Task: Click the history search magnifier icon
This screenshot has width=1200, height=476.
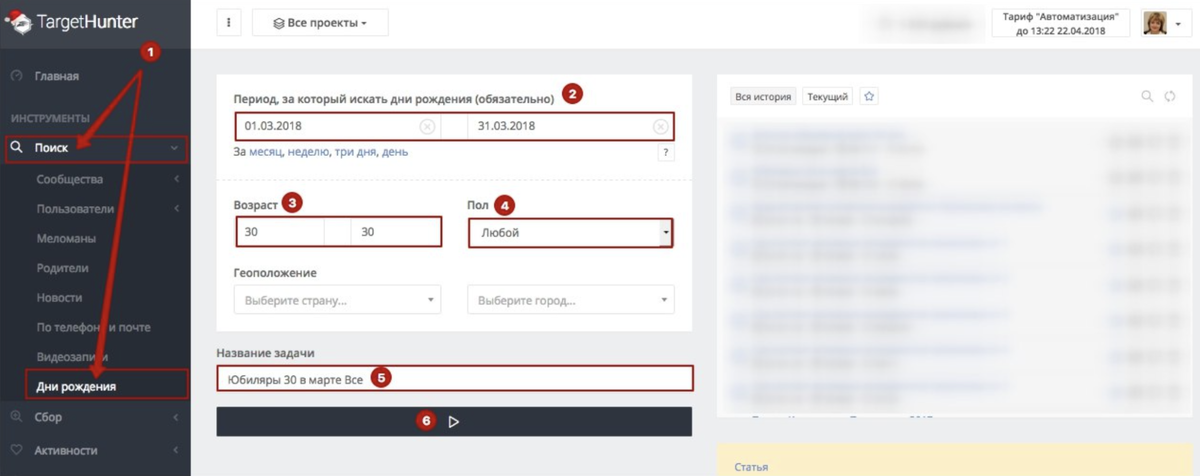Action: pos(1147,97)
